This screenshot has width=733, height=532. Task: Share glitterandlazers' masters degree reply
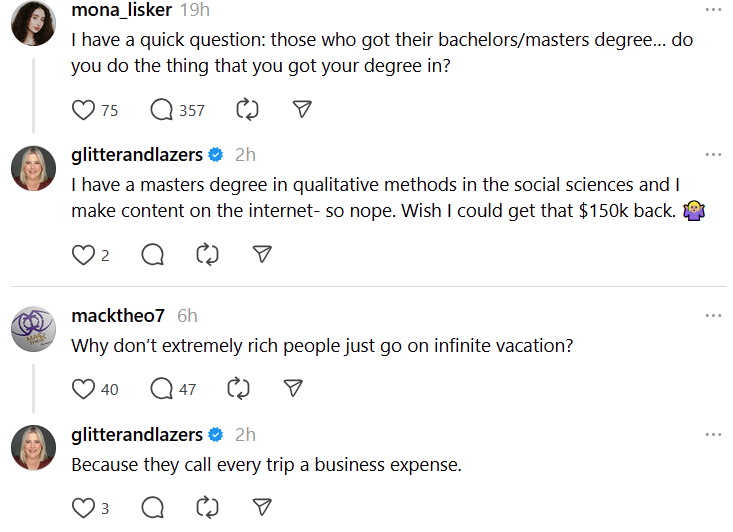262,254
